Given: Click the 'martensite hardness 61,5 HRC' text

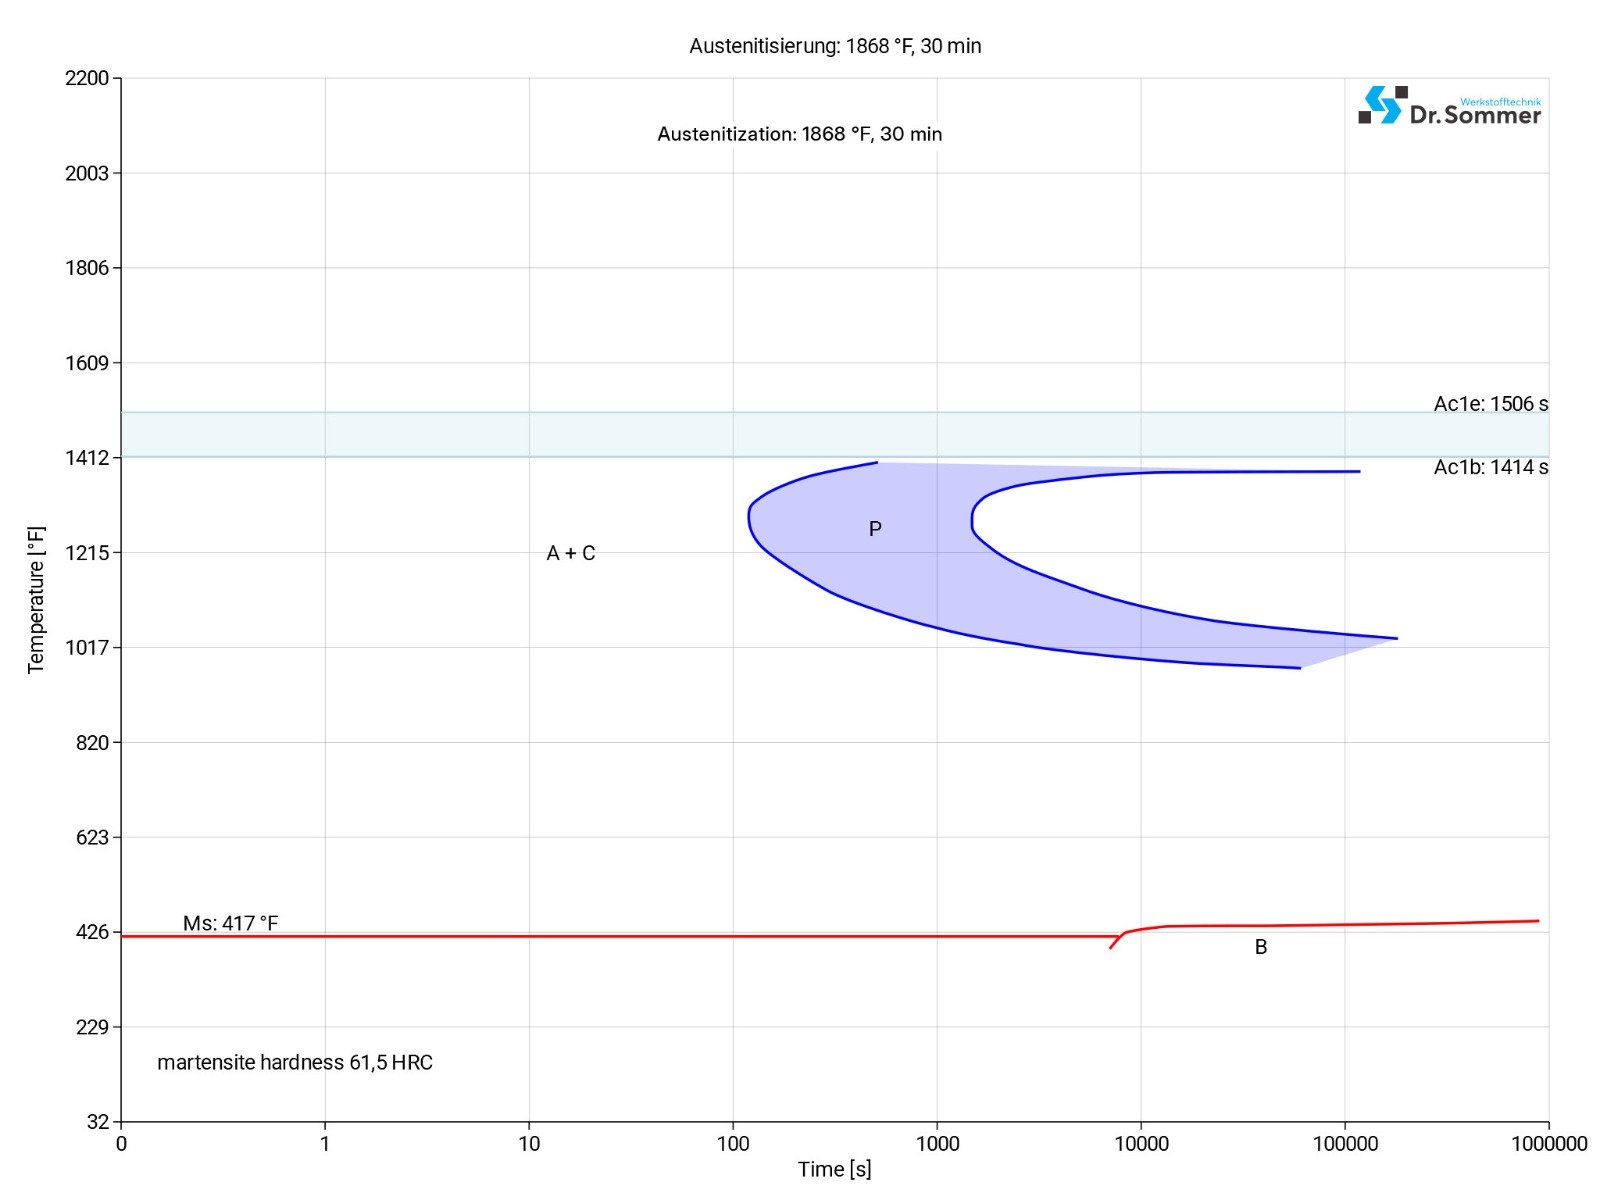Looking at the screenshot, I should pos(295,1062).
